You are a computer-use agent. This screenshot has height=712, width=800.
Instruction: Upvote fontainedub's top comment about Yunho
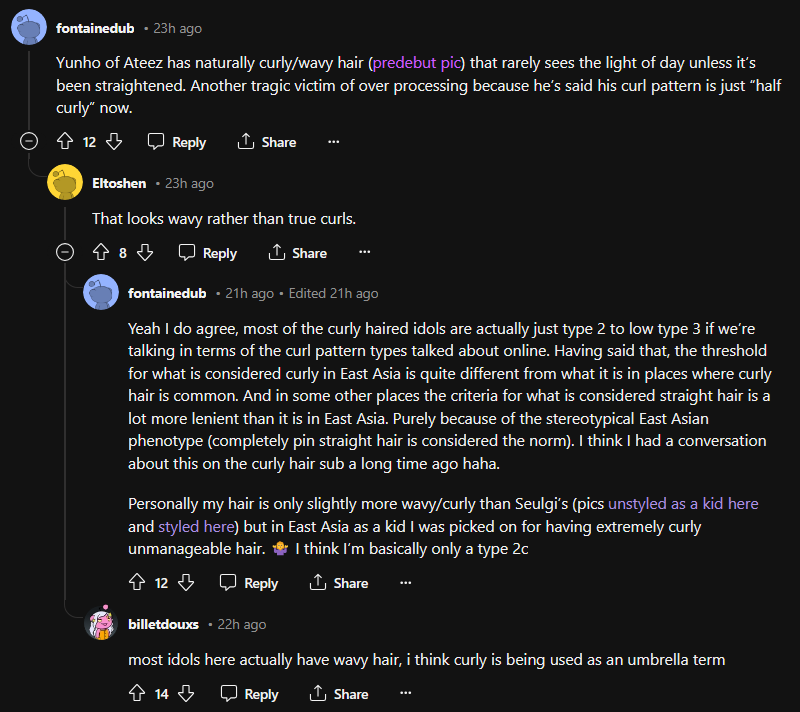pos(65,142)
